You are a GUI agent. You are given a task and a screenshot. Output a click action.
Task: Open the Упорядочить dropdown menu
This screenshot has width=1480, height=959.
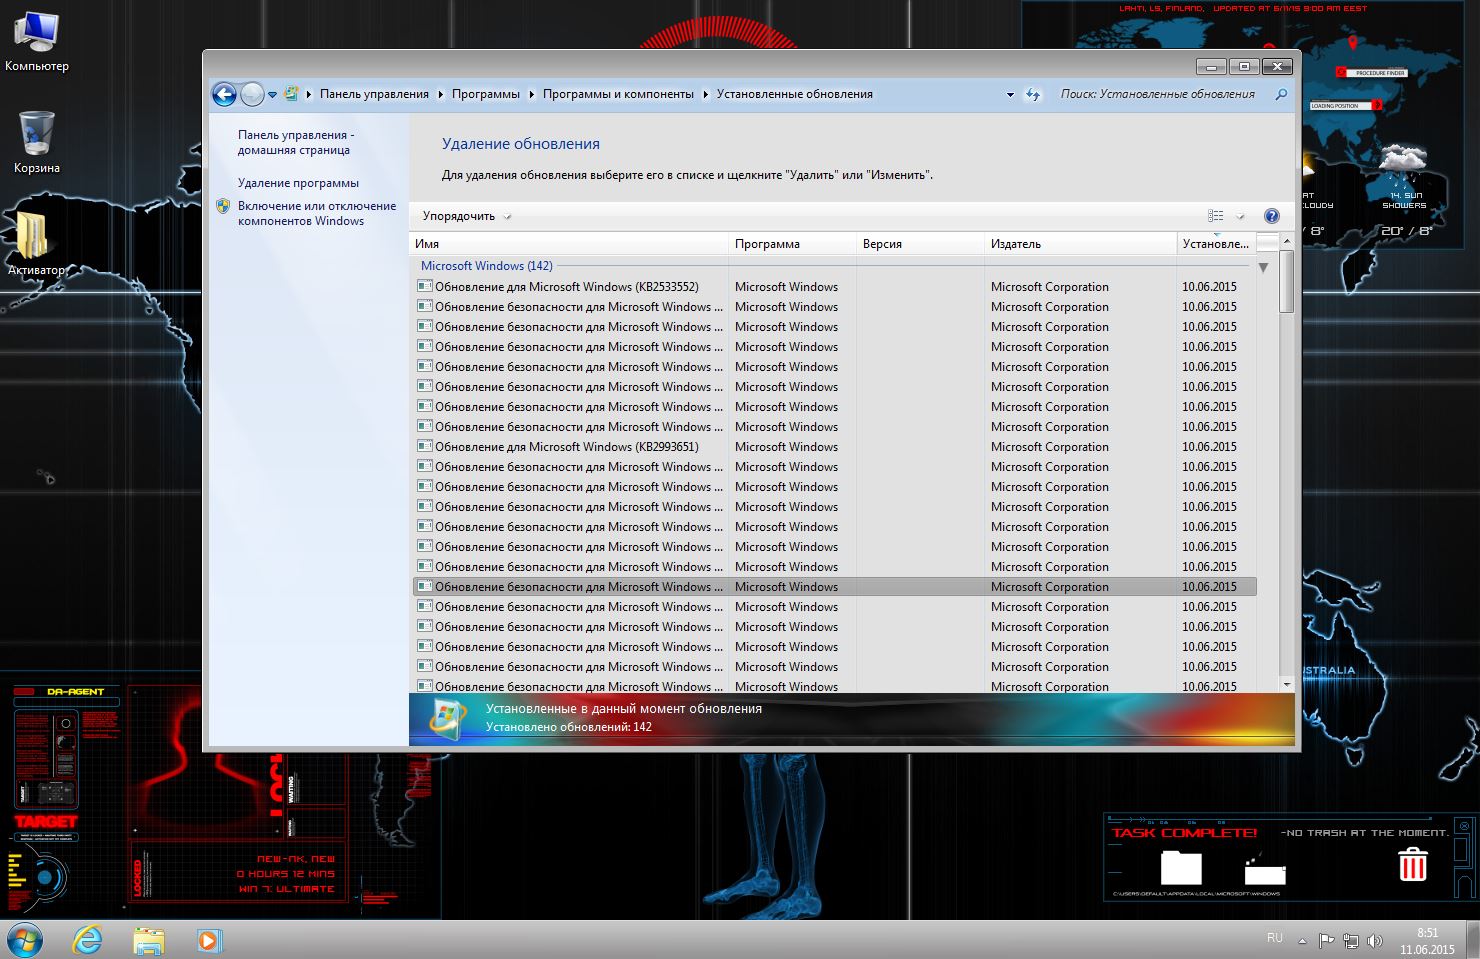click(x=466, y=216)
